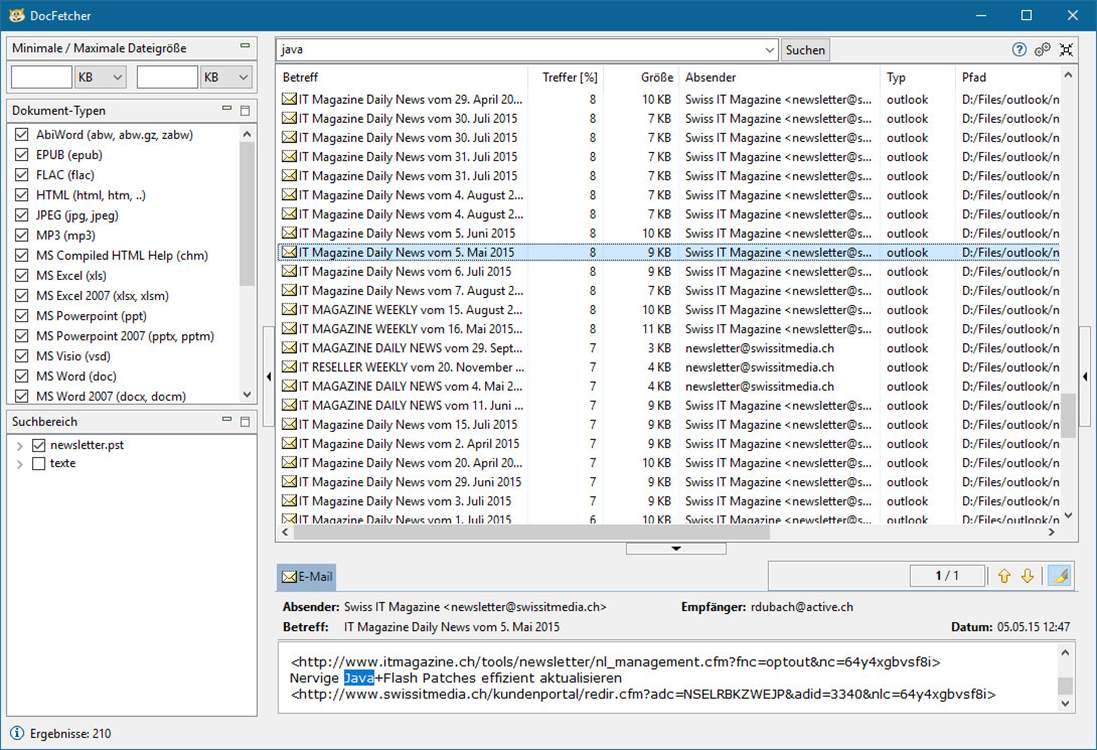The image size is (1097, 750).
Task: Click envelope icon of the 5. Juni 2015 mail
Action: 289,233
